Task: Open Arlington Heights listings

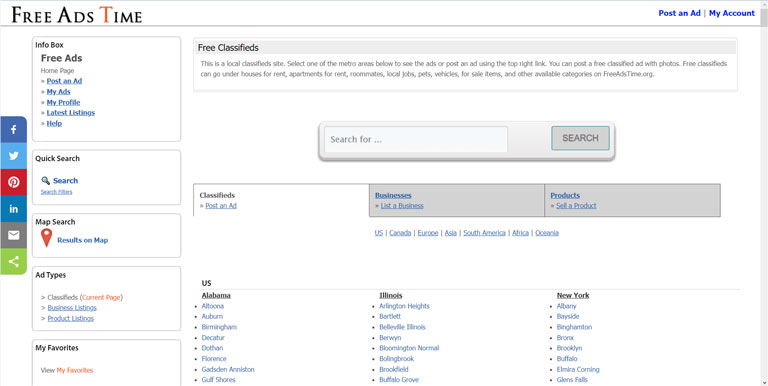Action: click(x=404, y=306)
